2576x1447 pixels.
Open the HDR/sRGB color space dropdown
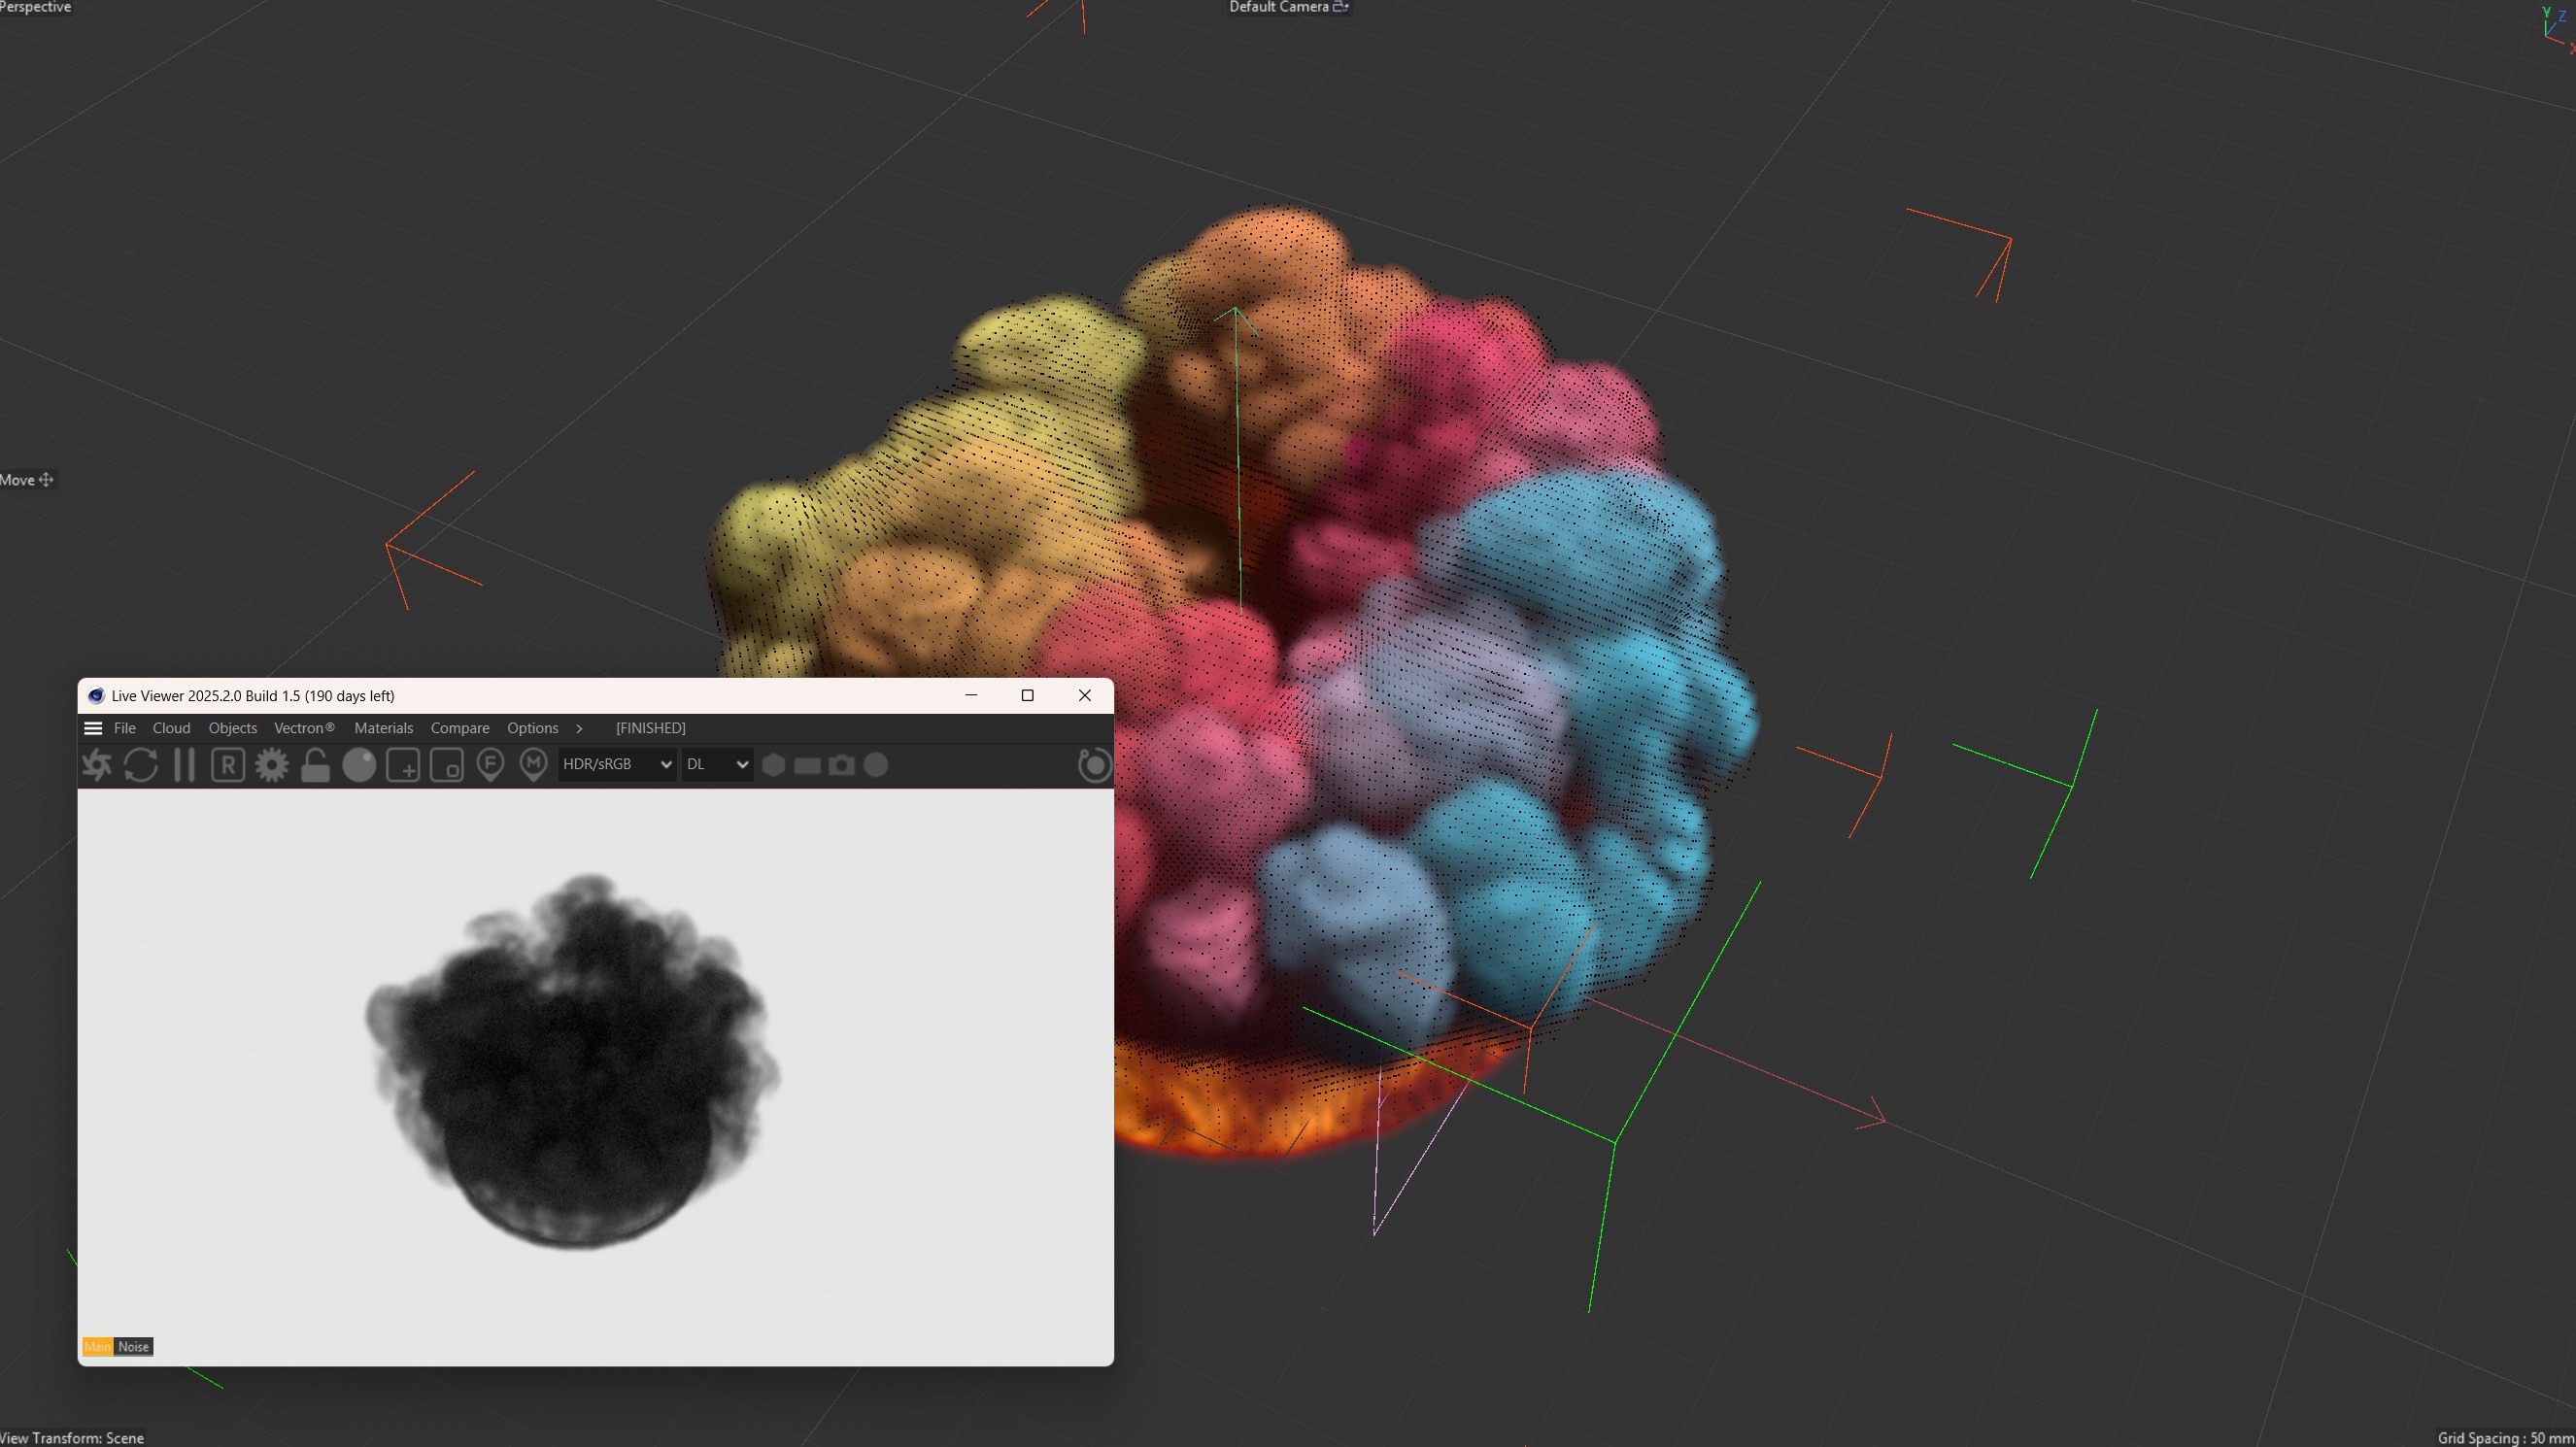coord(616,765)
